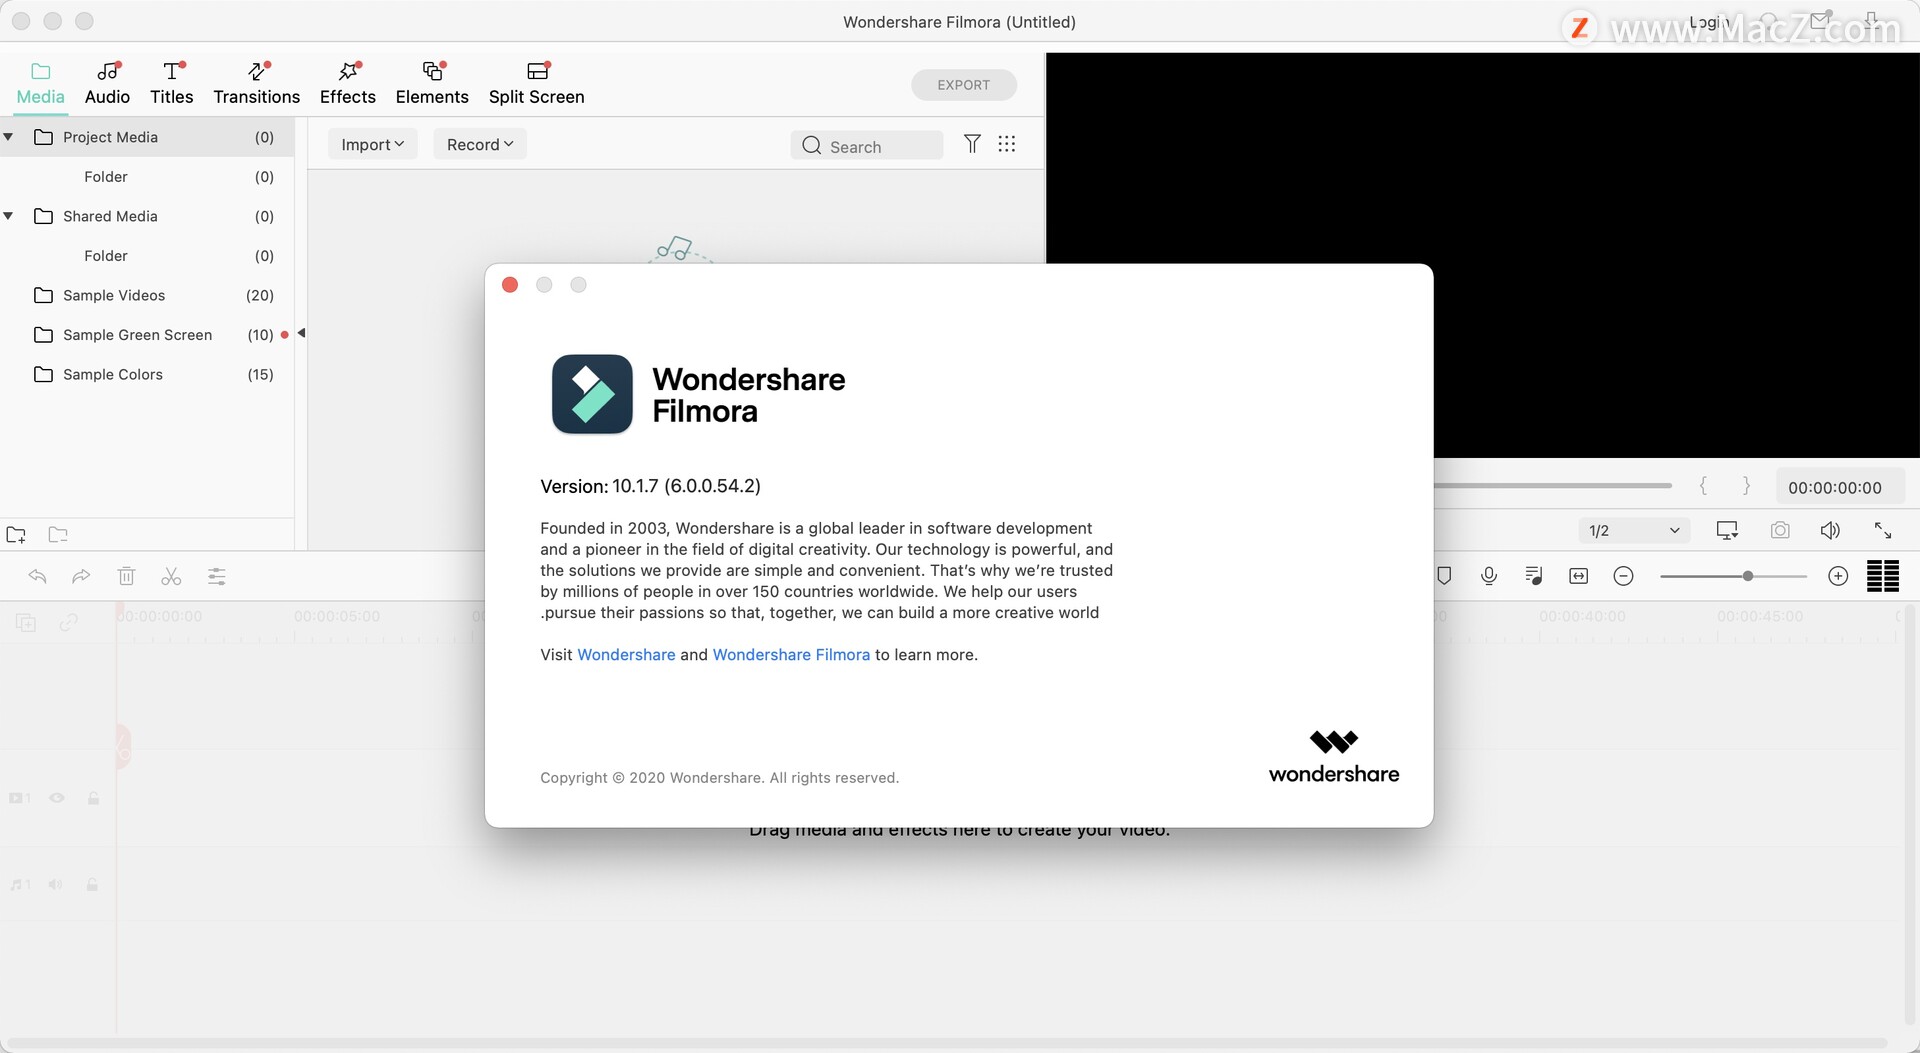Click the Login button in title bar

[x=1710, y=22]
